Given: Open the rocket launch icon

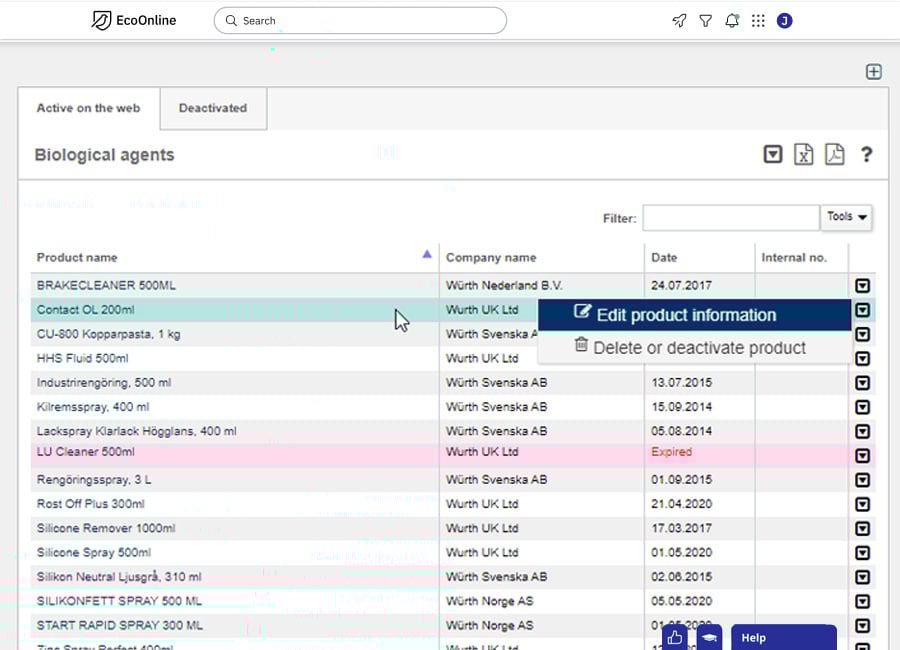Looking at the screenshot, I should [679, 21].
